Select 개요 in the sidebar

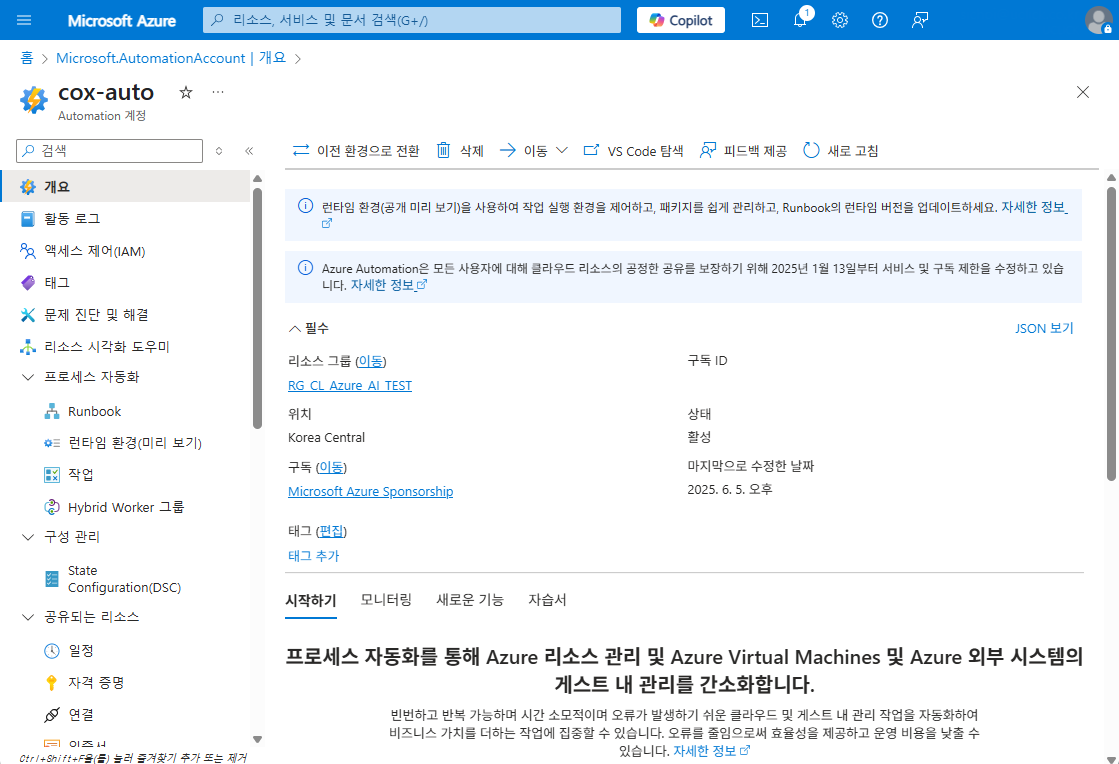click(126, 186)
